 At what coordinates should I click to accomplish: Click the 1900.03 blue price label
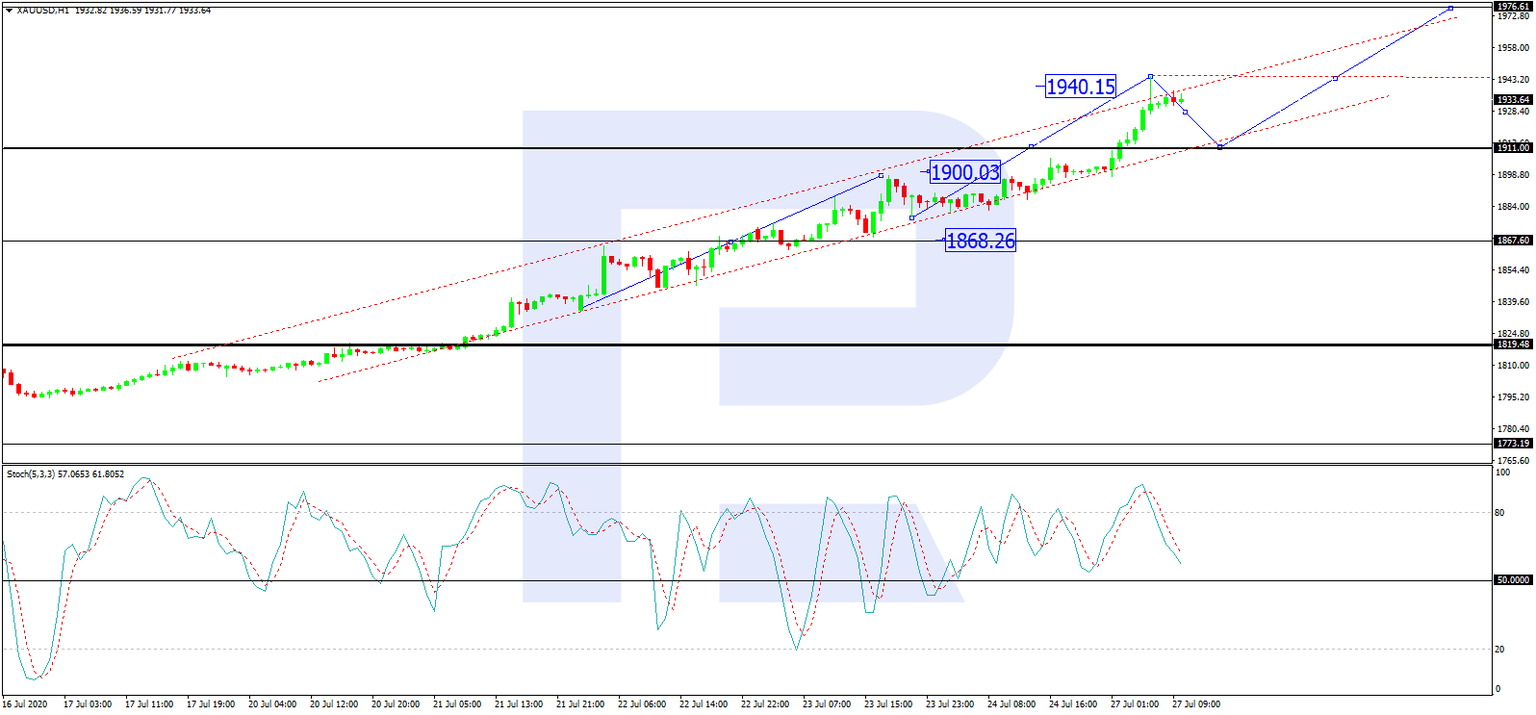(965, 172)
